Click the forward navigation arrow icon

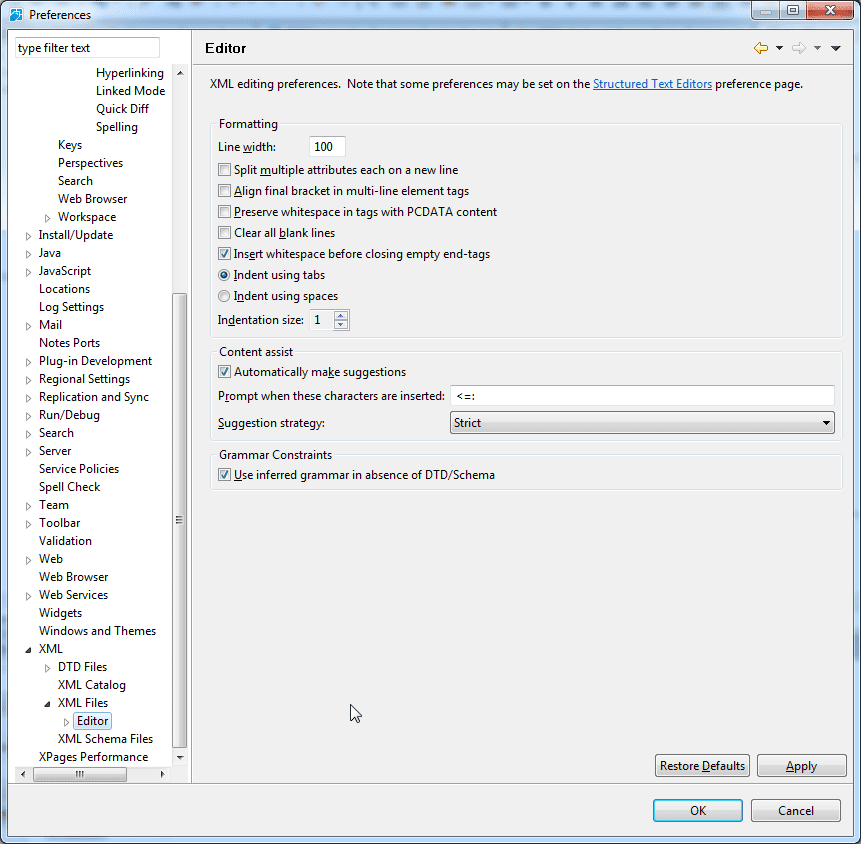pyautogui.click(x=798, y=48)
